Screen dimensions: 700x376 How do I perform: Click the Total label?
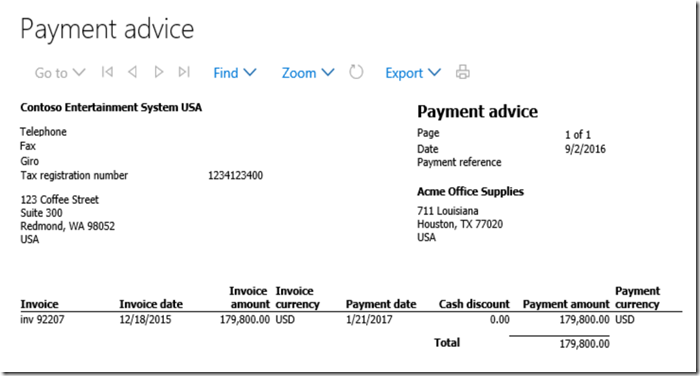click(447, 343)
